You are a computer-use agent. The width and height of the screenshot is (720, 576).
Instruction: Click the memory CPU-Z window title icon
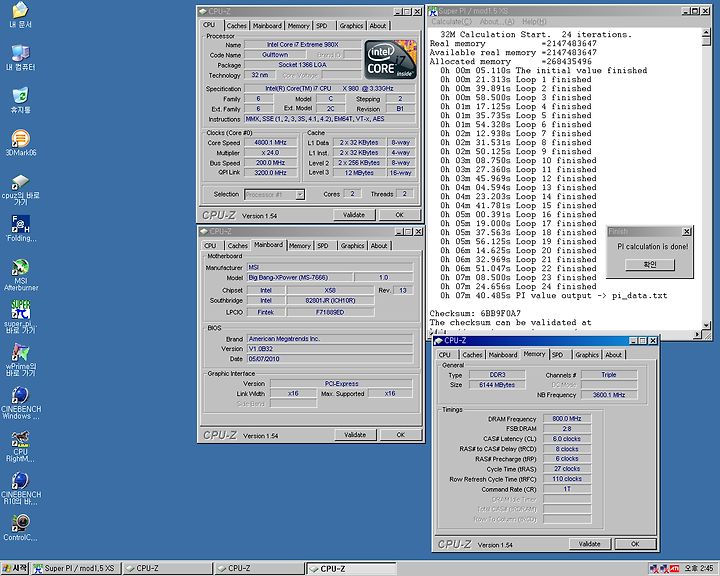pyautogui.click(x=439, y=340)
